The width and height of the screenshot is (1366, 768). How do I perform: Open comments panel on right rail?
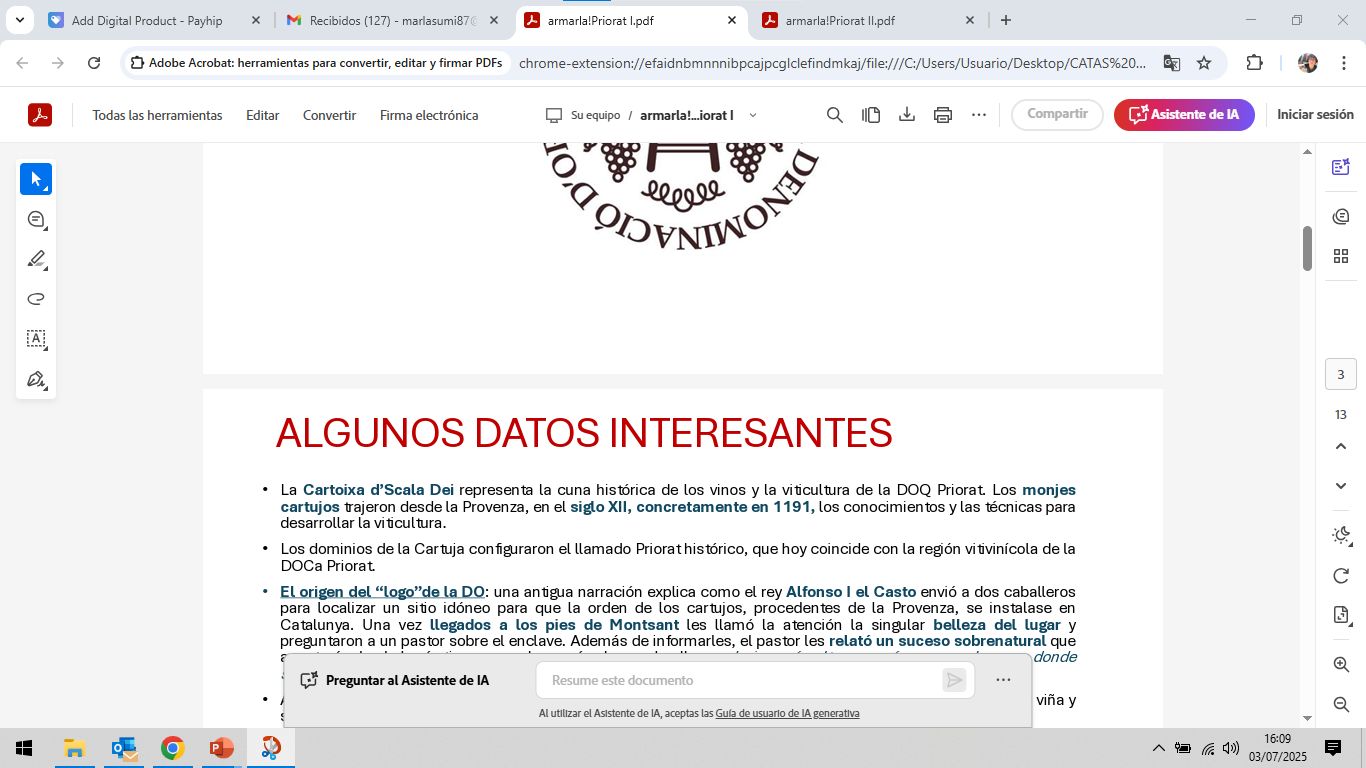[x=1341, y=216]
